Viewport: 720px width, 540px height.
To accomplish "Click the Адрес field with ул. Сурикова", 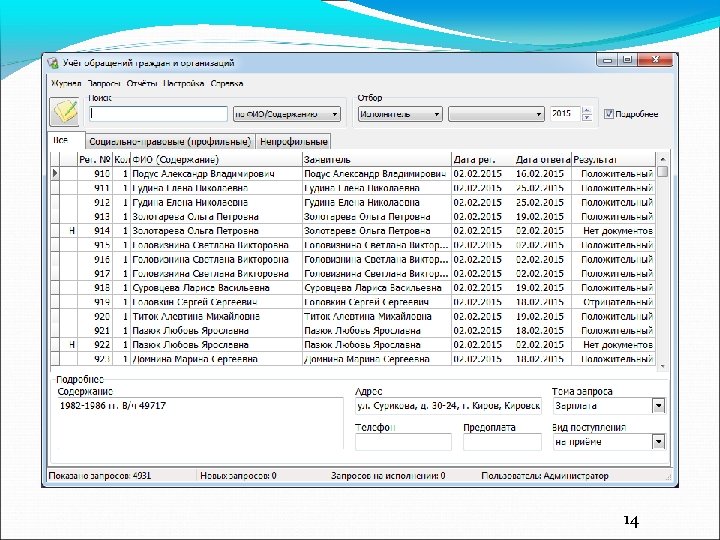I will pyautogui.click(x=448, y=405).
